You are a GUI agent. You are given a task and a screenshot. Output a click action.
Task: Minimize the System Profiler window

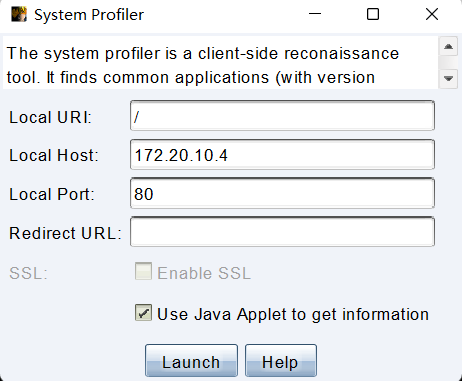click(x=315, y=14)
